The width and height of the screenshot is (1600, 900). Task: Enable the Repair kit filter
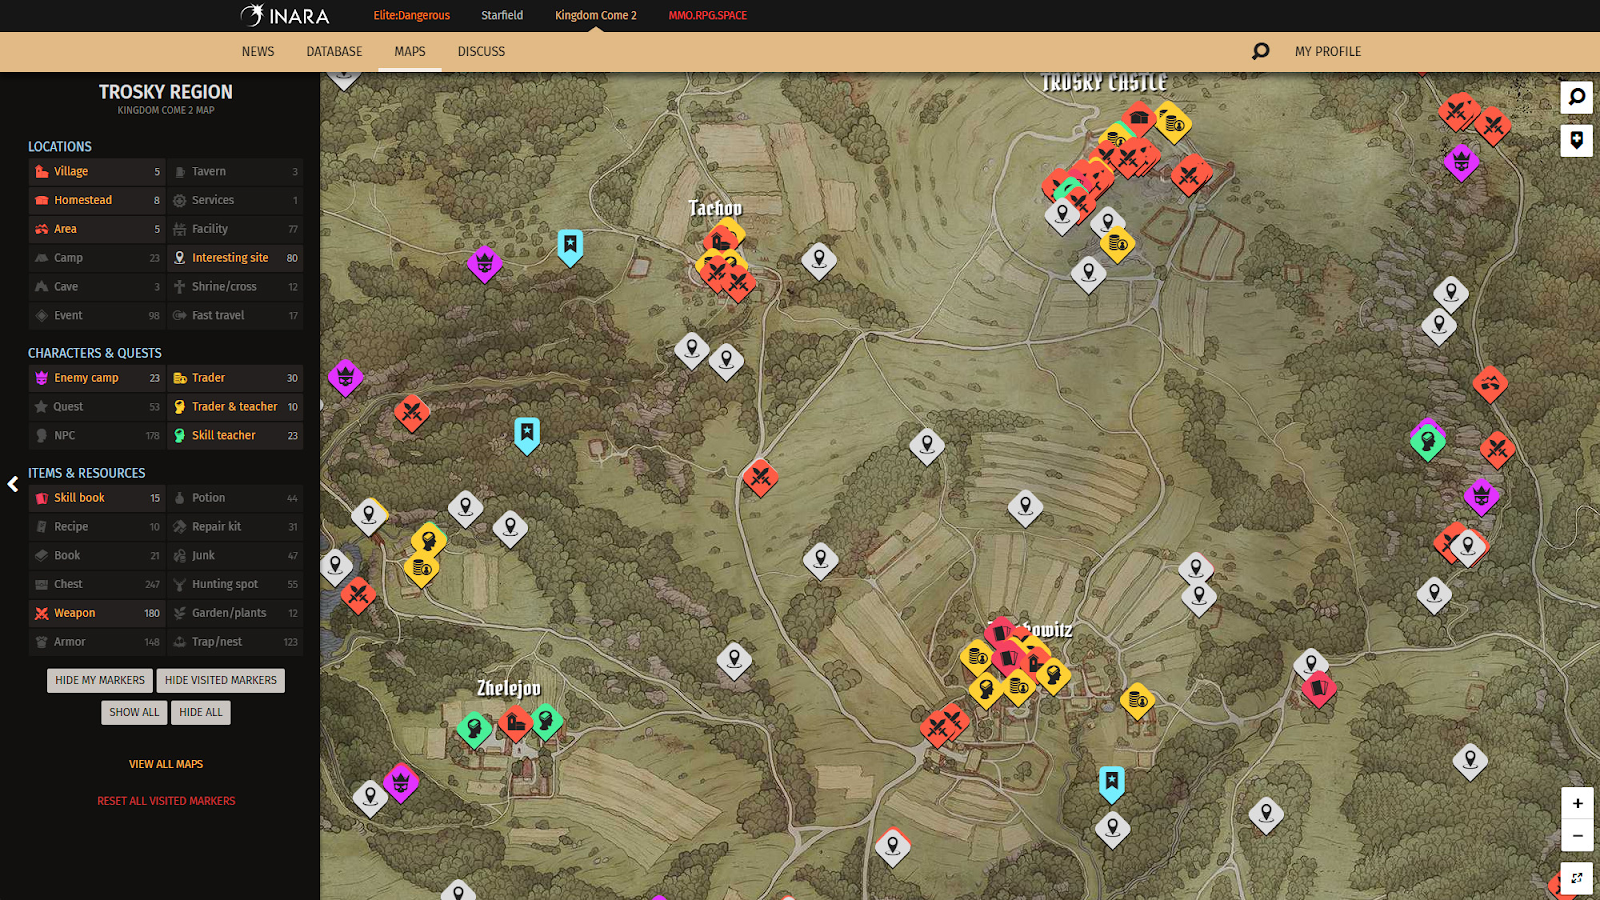(235, 527)
